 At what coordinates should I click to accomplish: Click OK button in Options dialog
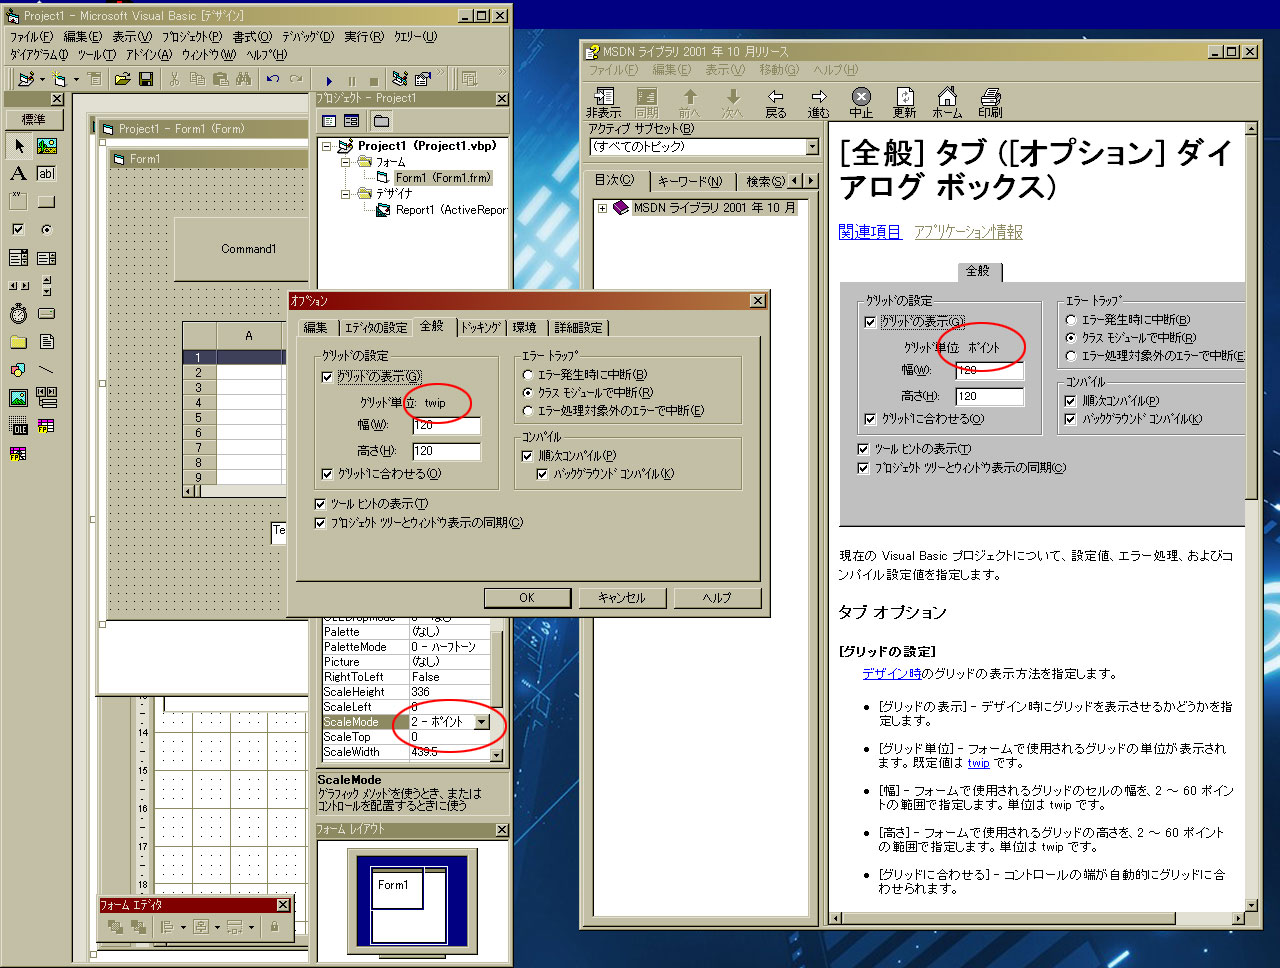[527, 598]
